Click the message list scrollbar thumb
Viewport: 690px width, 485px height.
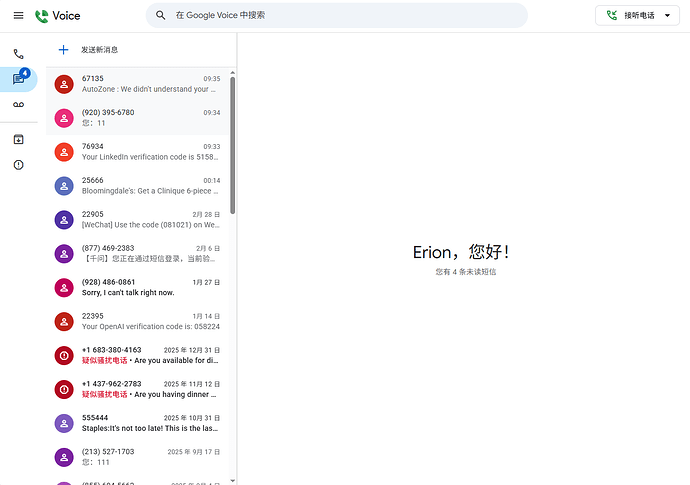pyautogui.click(x=232, y=145)
